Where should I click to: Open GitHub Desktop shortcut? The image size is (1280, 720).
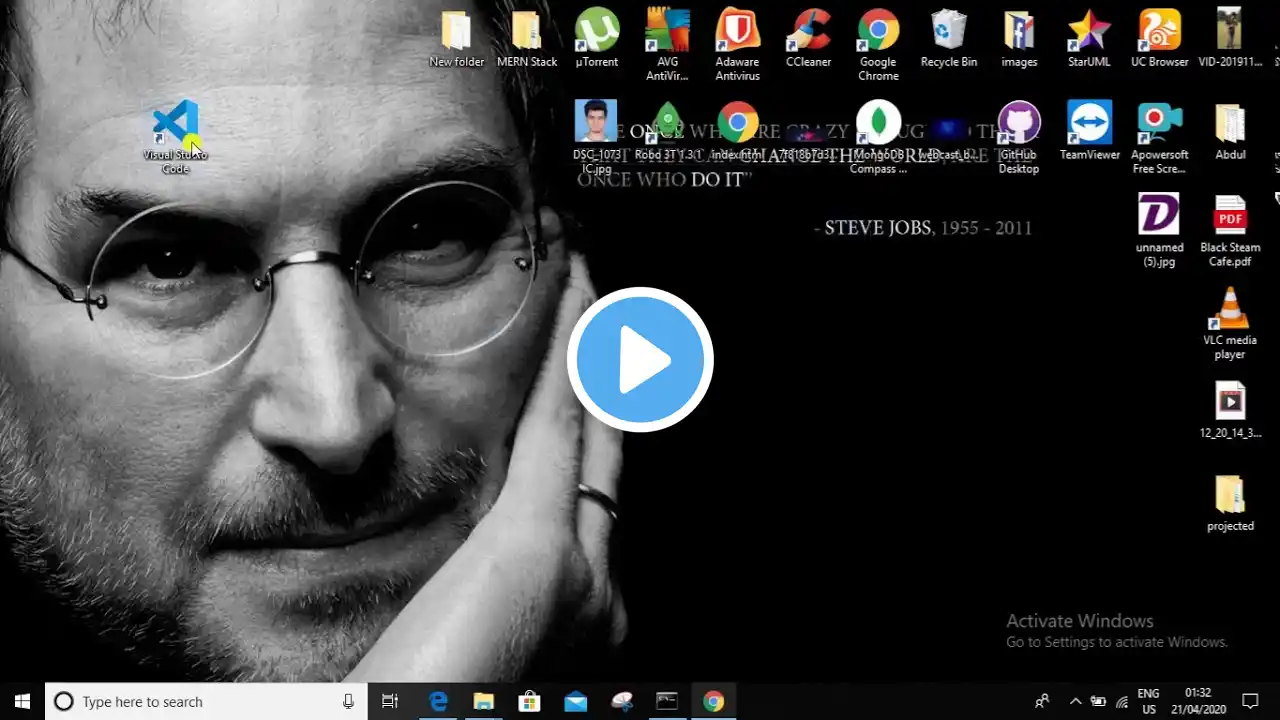pos(1019,138)
